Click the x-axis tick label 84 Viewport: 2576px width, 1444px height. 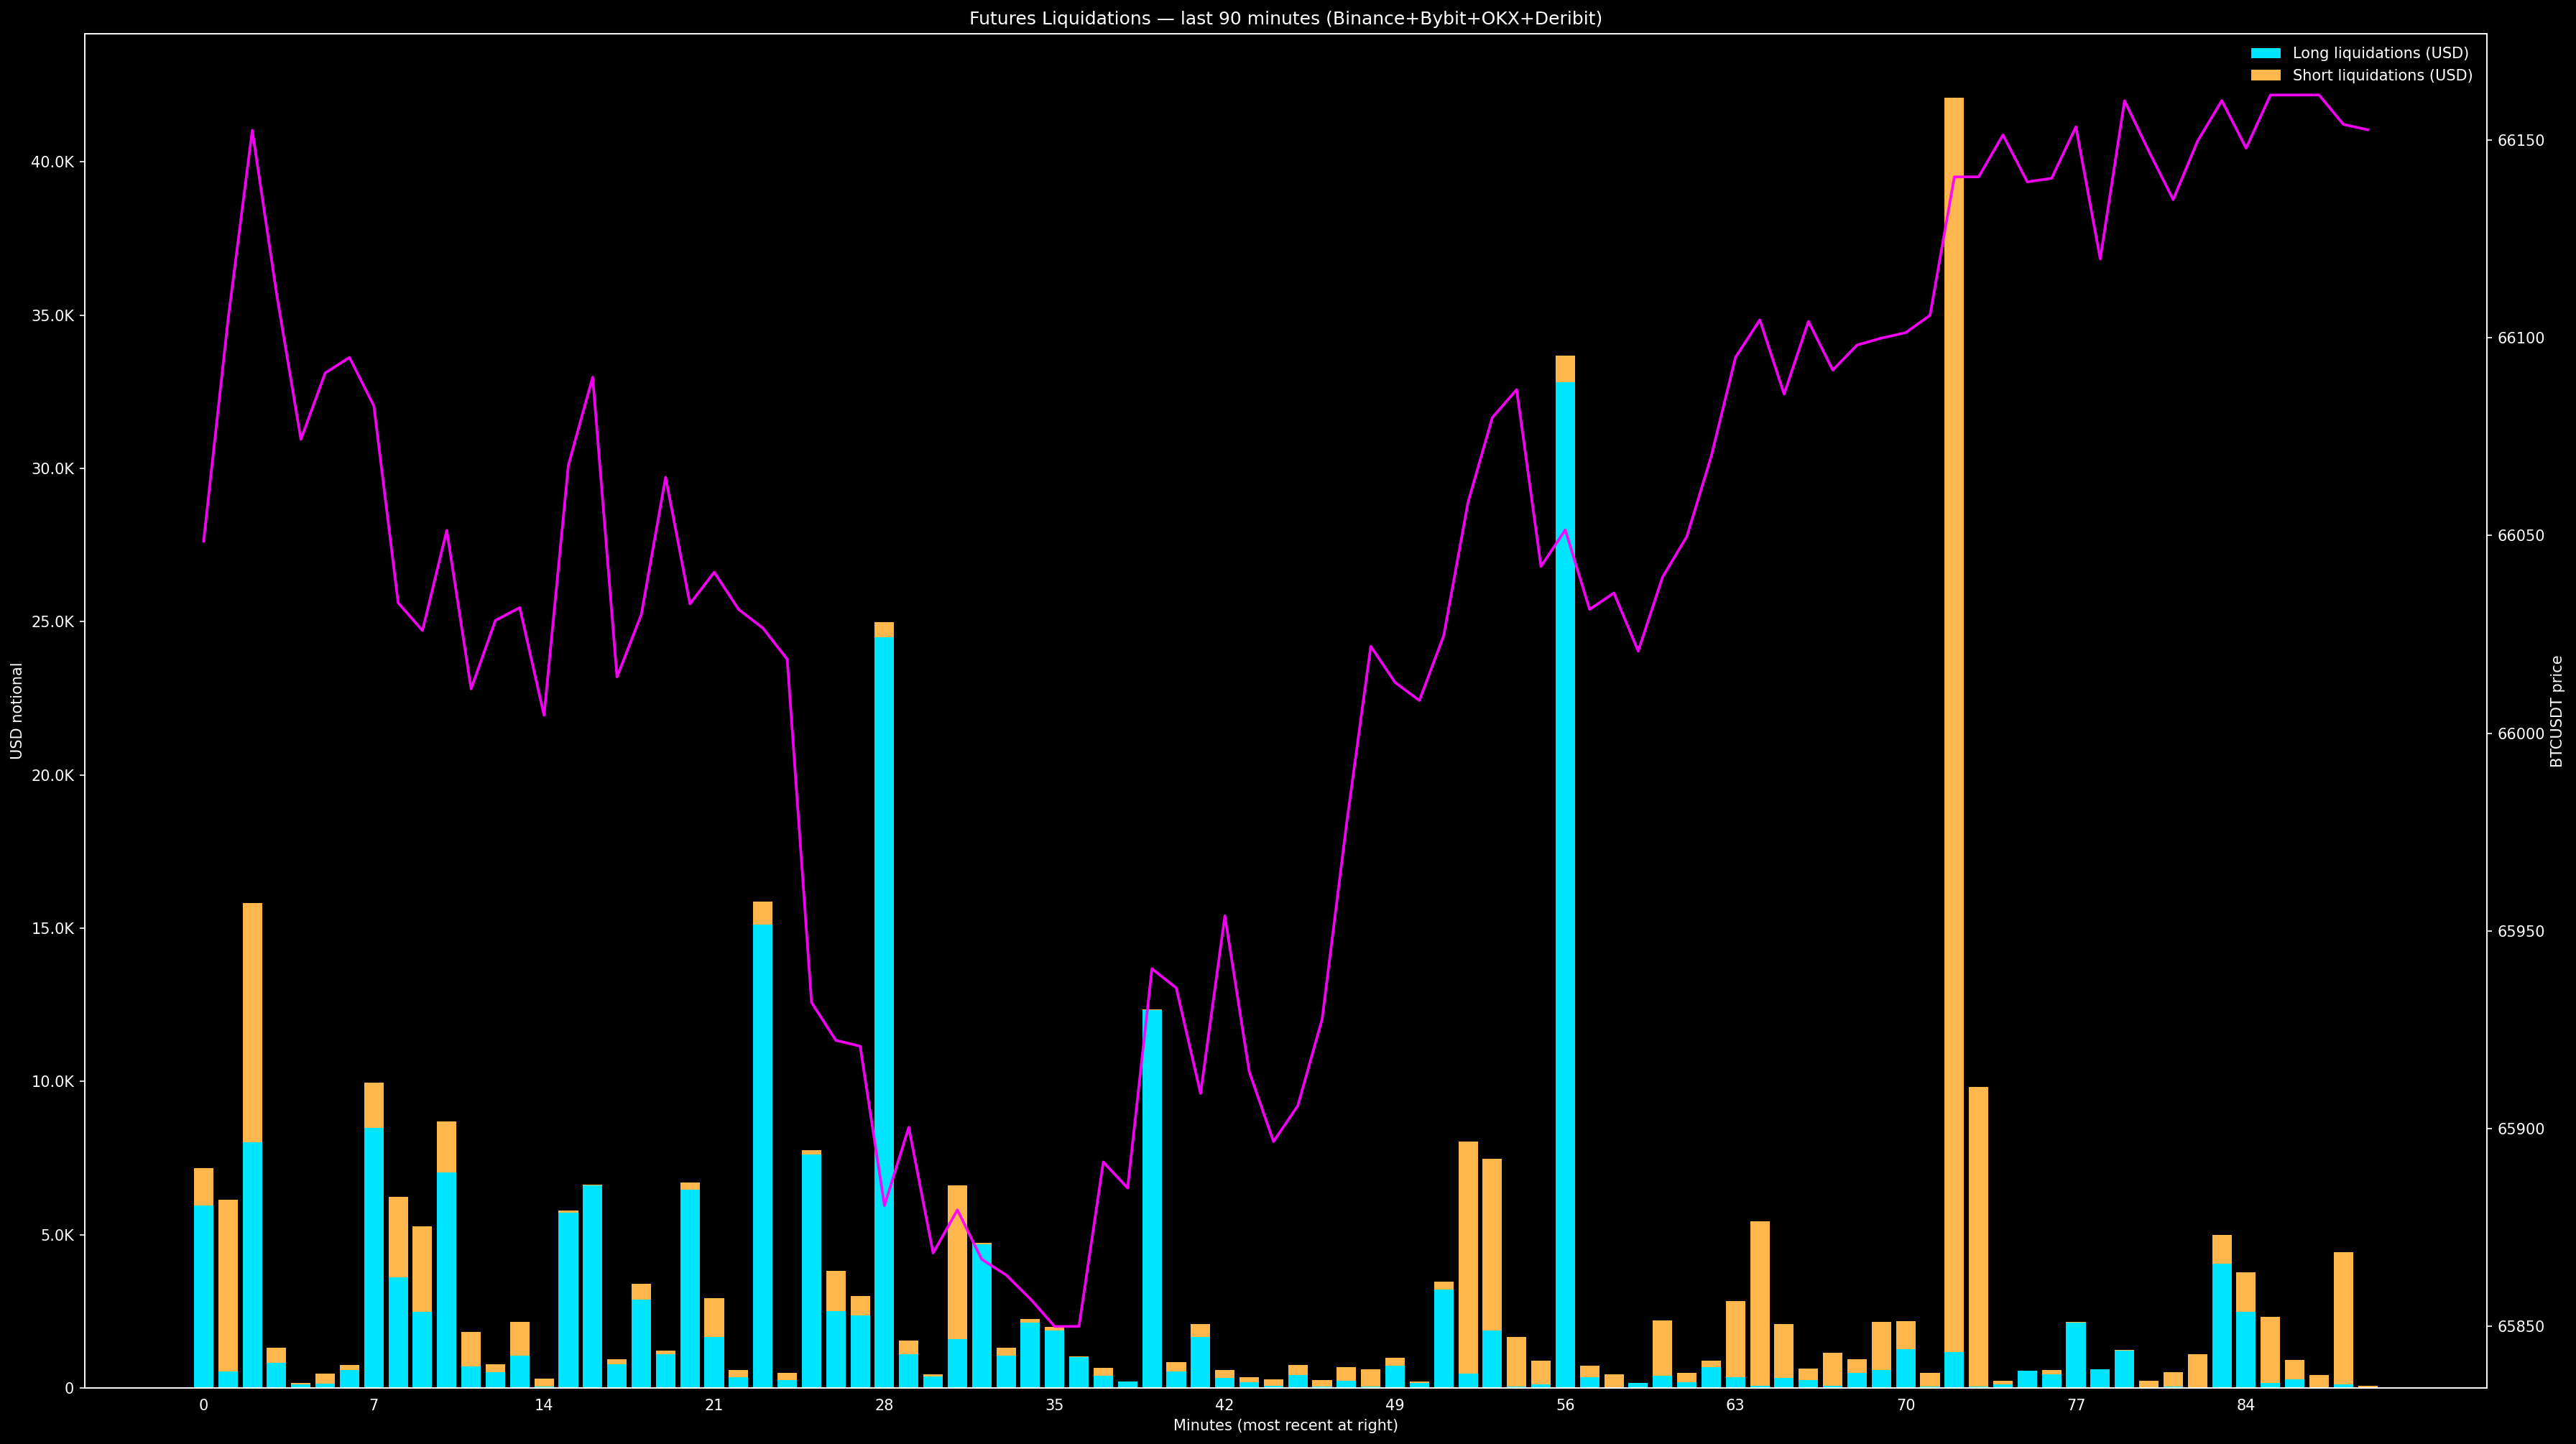(2246, 1405)
